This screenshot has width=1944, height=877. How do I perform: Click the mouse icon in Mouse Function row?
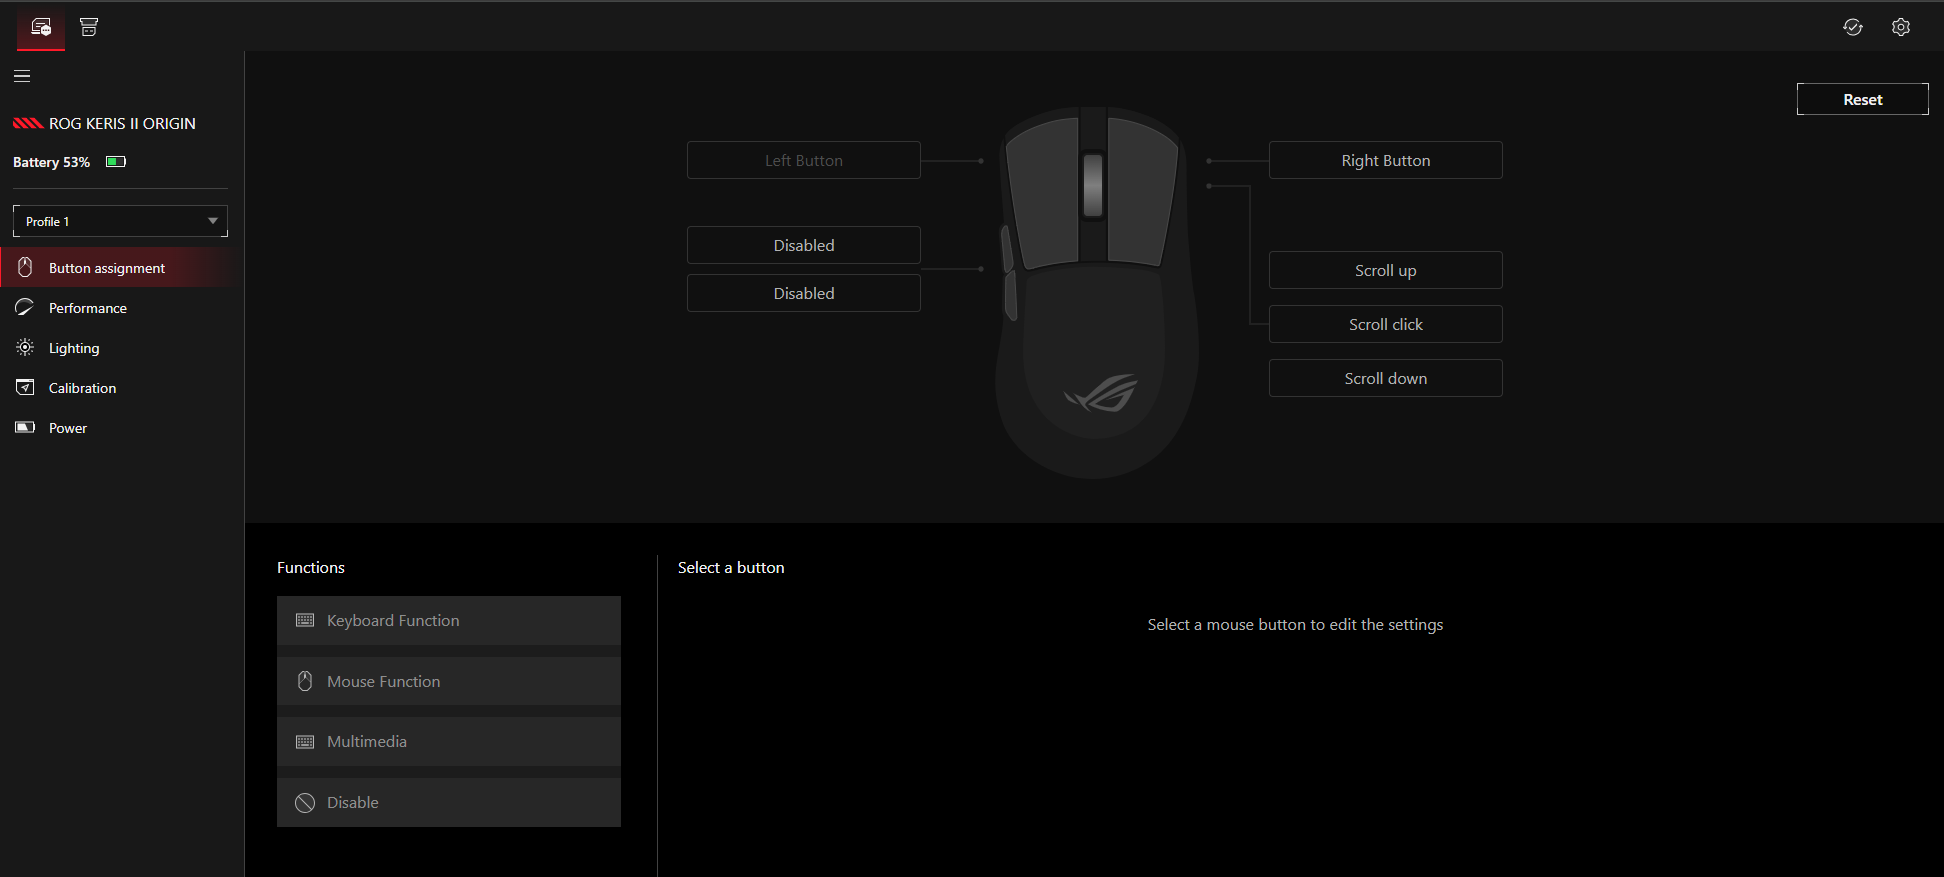pos(305,681)
